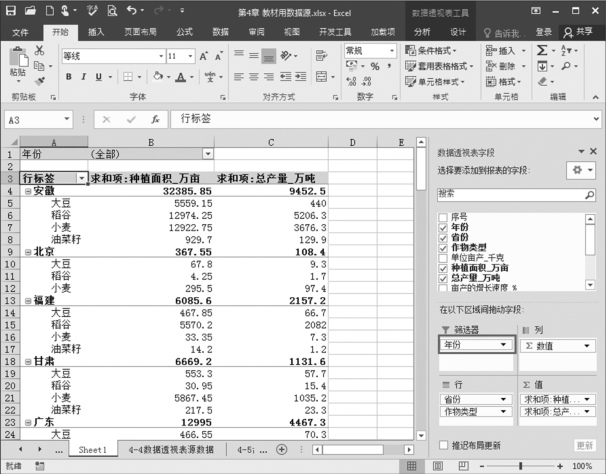The height and width of the screenshot is (474, 606).
Task: Click the Borders icon
Action: [x=128, y=77]
